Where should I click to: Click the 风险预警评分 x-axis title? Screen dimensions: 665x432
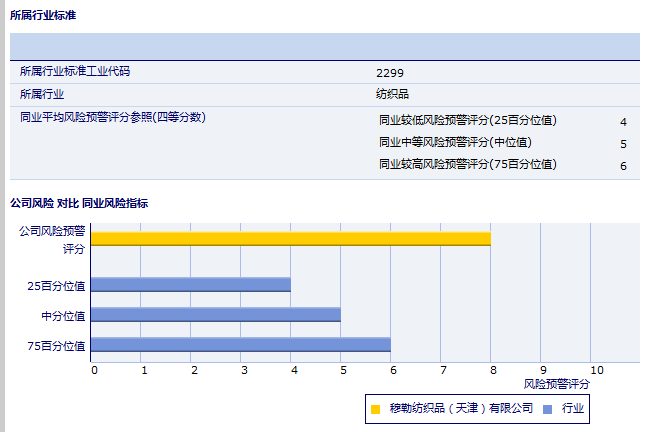click(556, 383)
